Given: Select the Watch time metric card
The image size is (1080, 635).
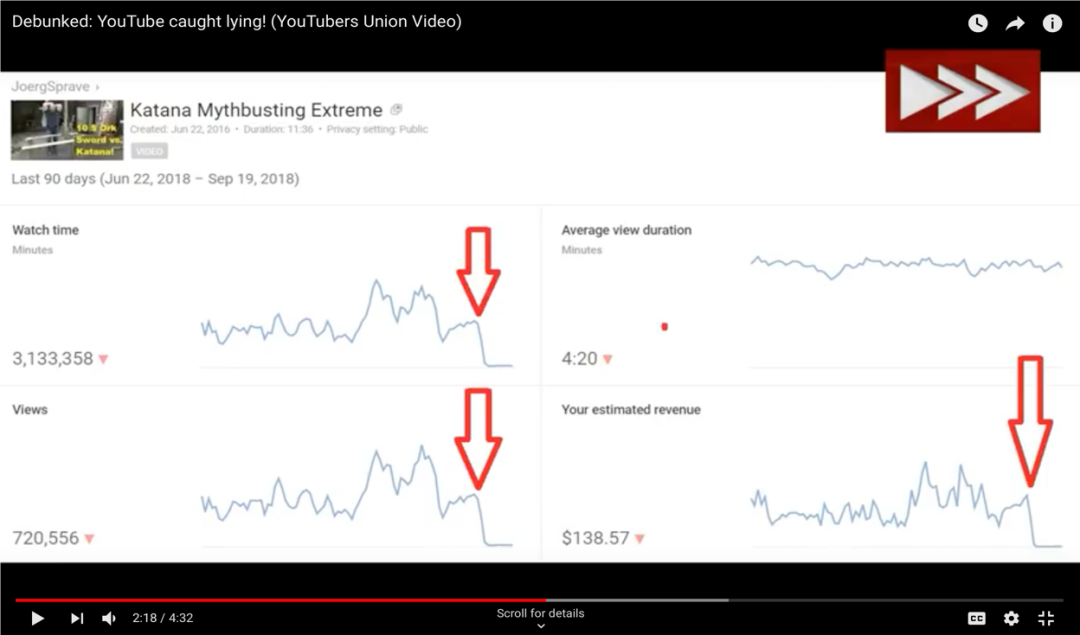Looking at the screenshot, I should (270, 296).
